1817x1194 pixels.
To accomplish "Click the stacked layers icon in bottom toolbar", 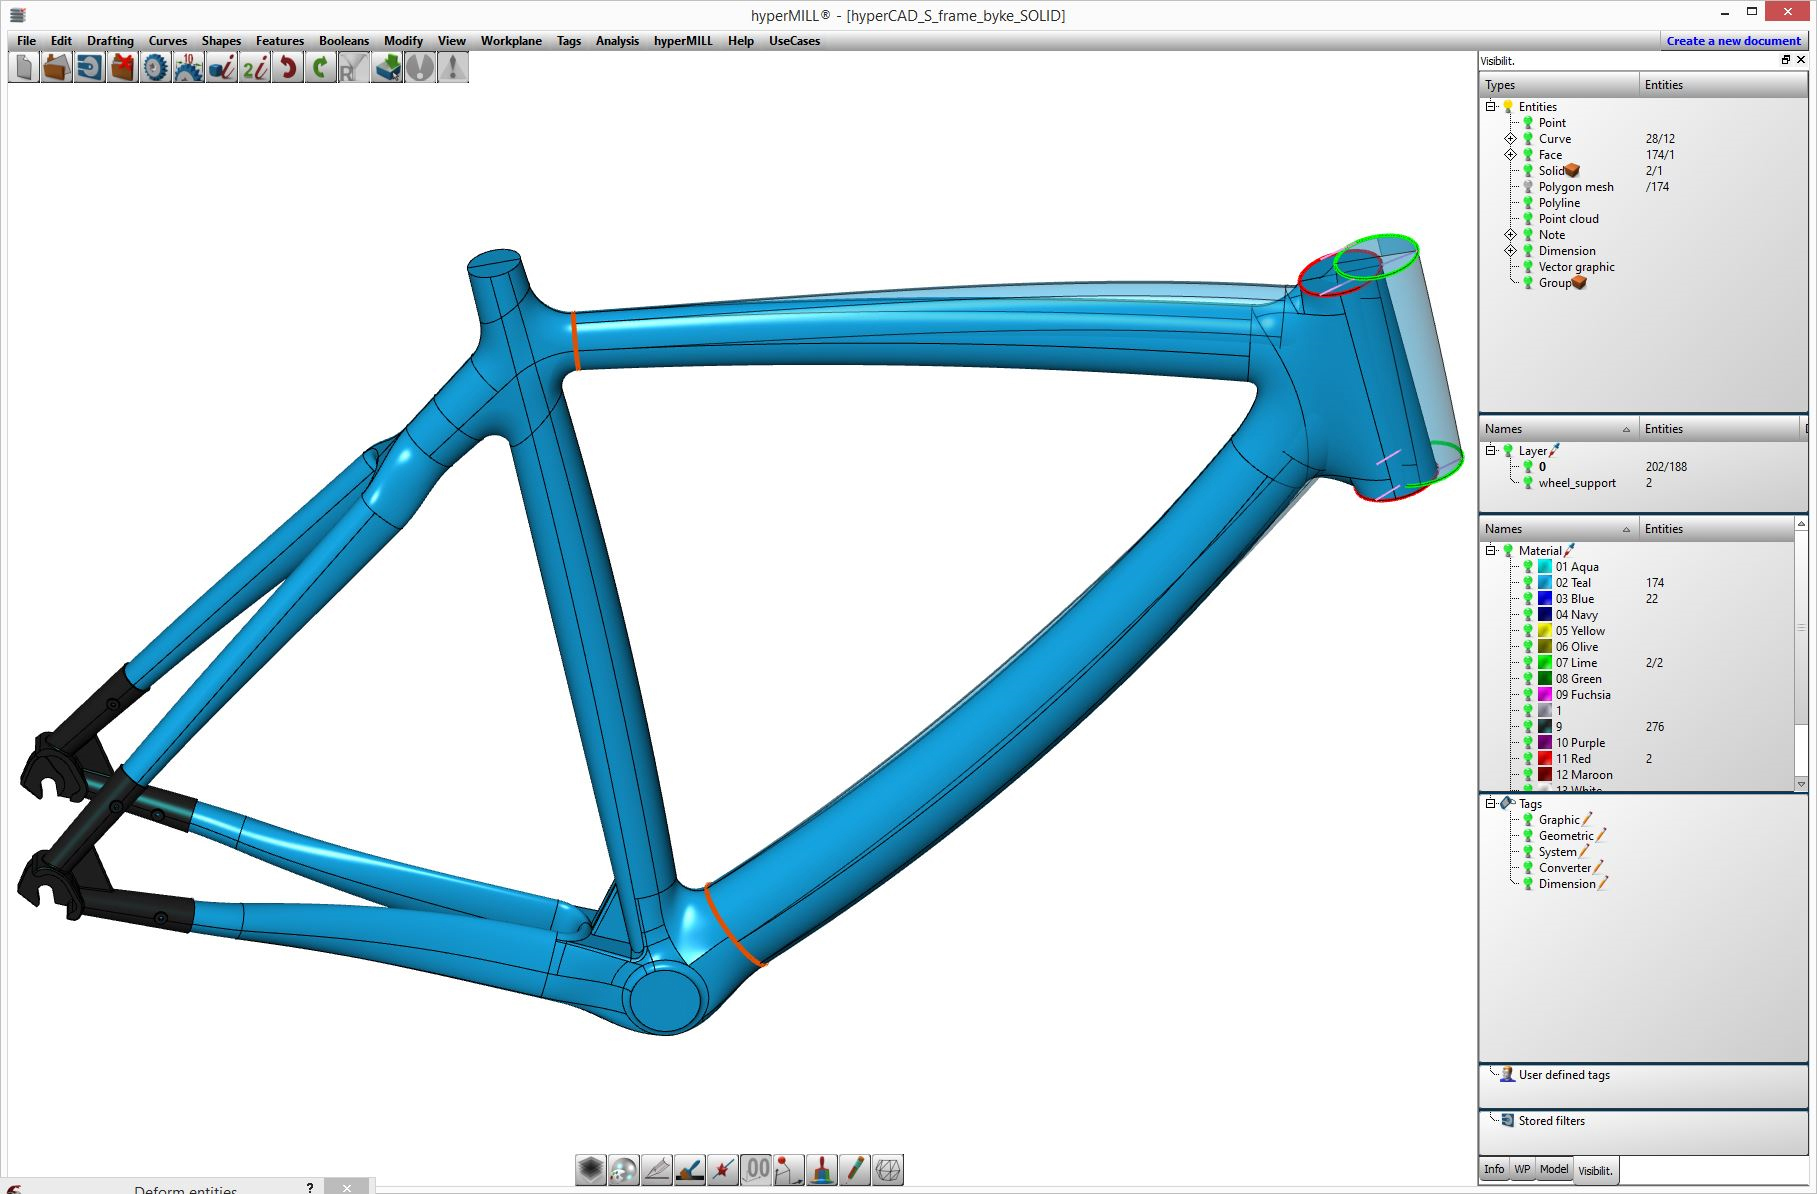I will coord(591,1169).
